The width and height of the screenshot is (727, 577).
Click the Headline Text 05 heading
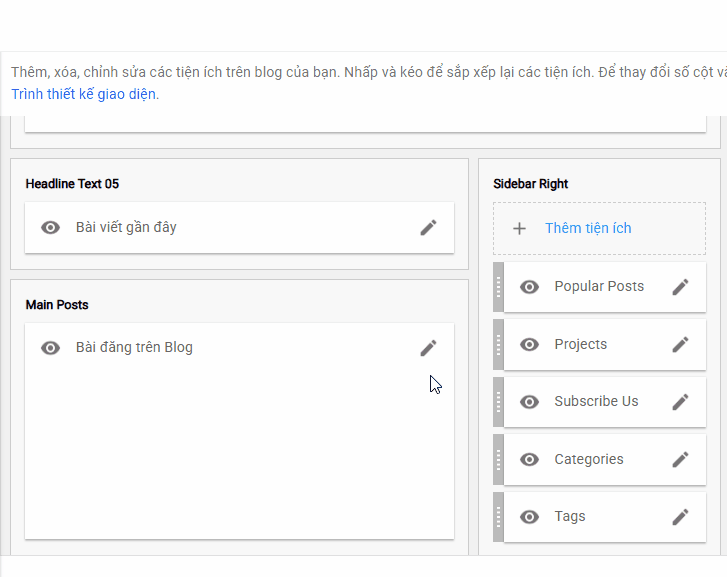tap(72, 184)
